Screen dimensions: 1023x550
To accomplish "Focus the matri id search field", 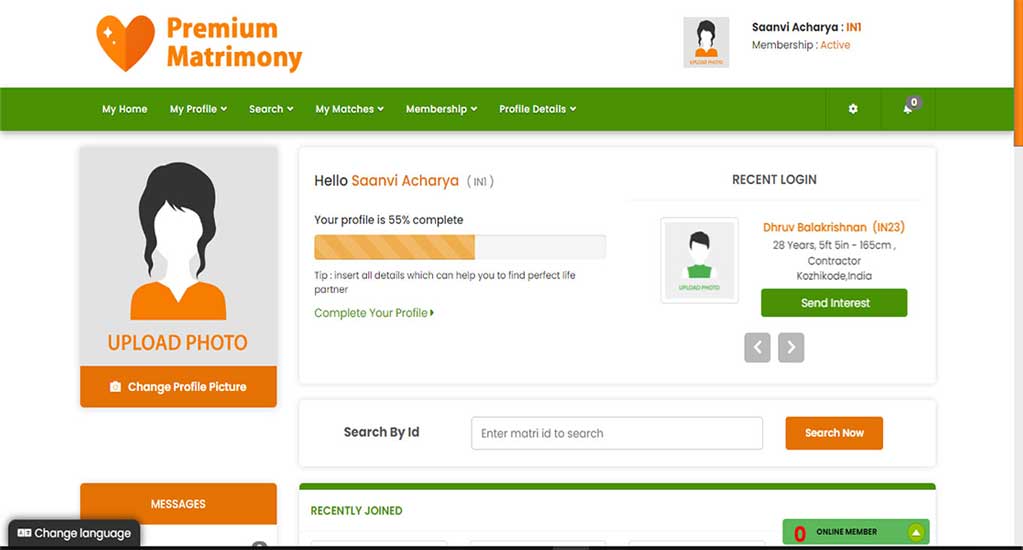I will click(x=617, y=433).
